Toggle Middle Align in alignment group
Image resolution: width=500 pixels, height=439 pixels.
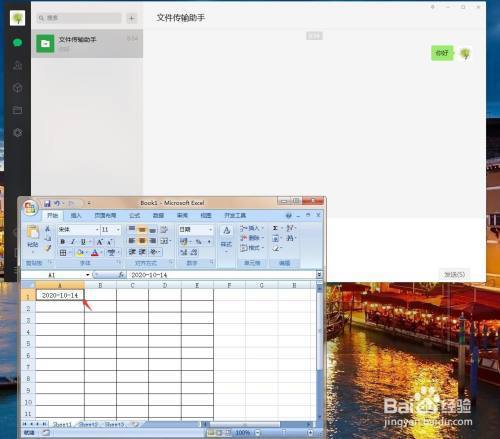coord(142,229)
